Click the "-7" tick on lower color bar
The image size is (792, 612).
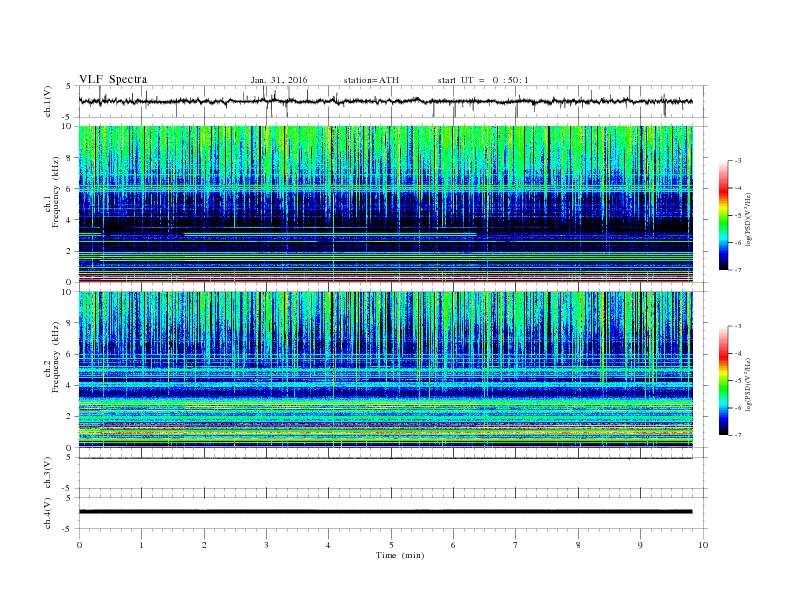click(737, 435)
